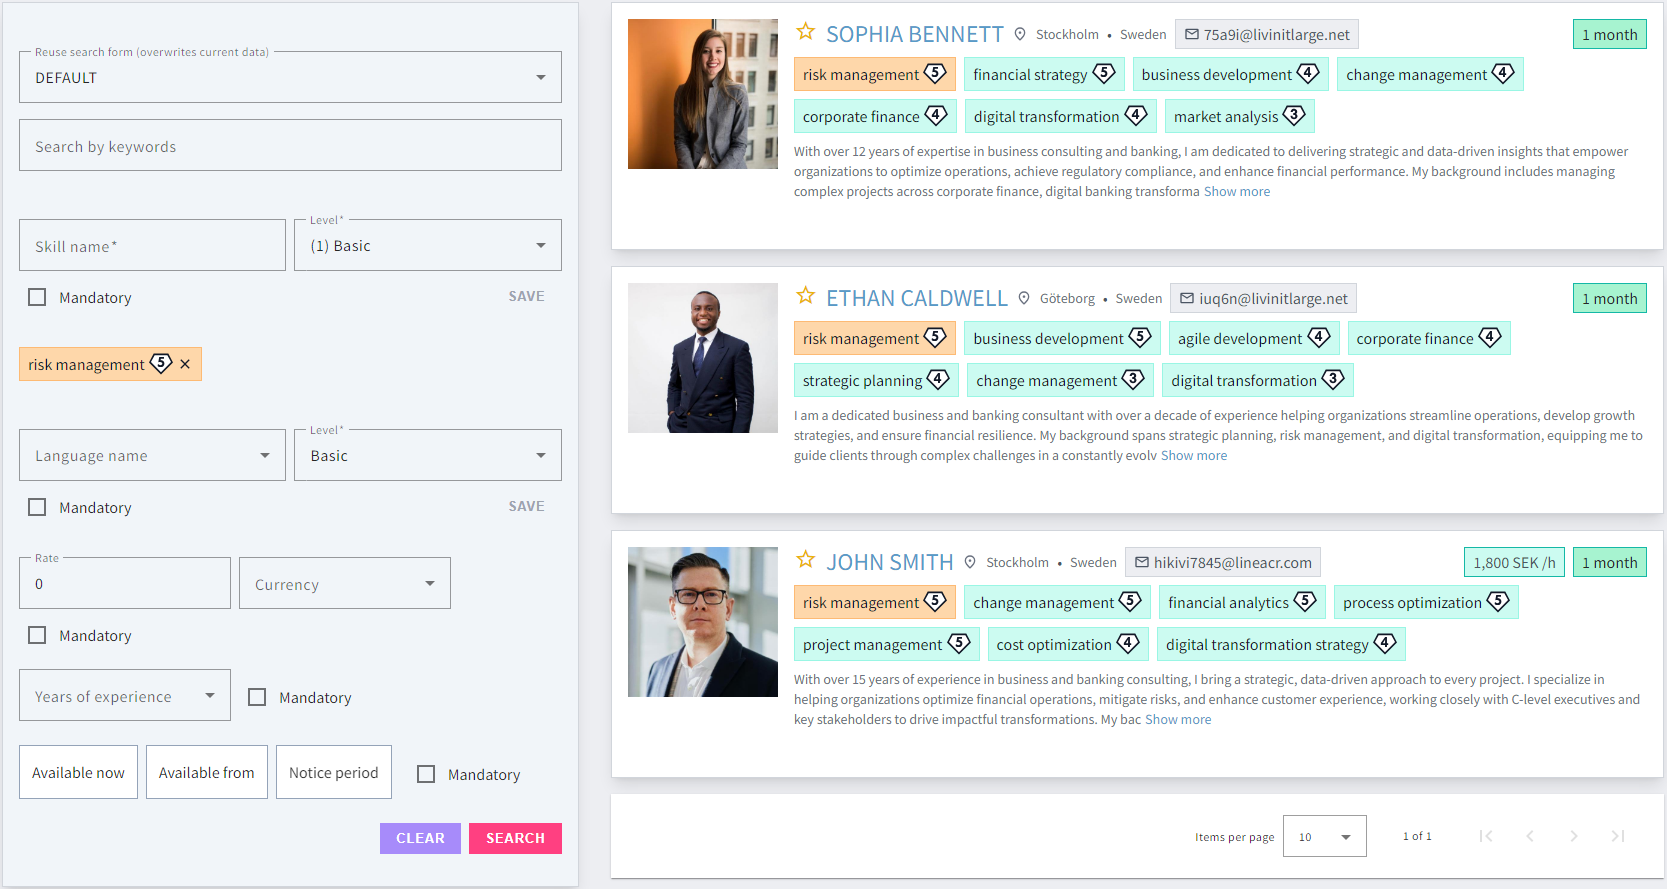Jump to the last results page
The image size is (1667, 889).
[1617, 836]
